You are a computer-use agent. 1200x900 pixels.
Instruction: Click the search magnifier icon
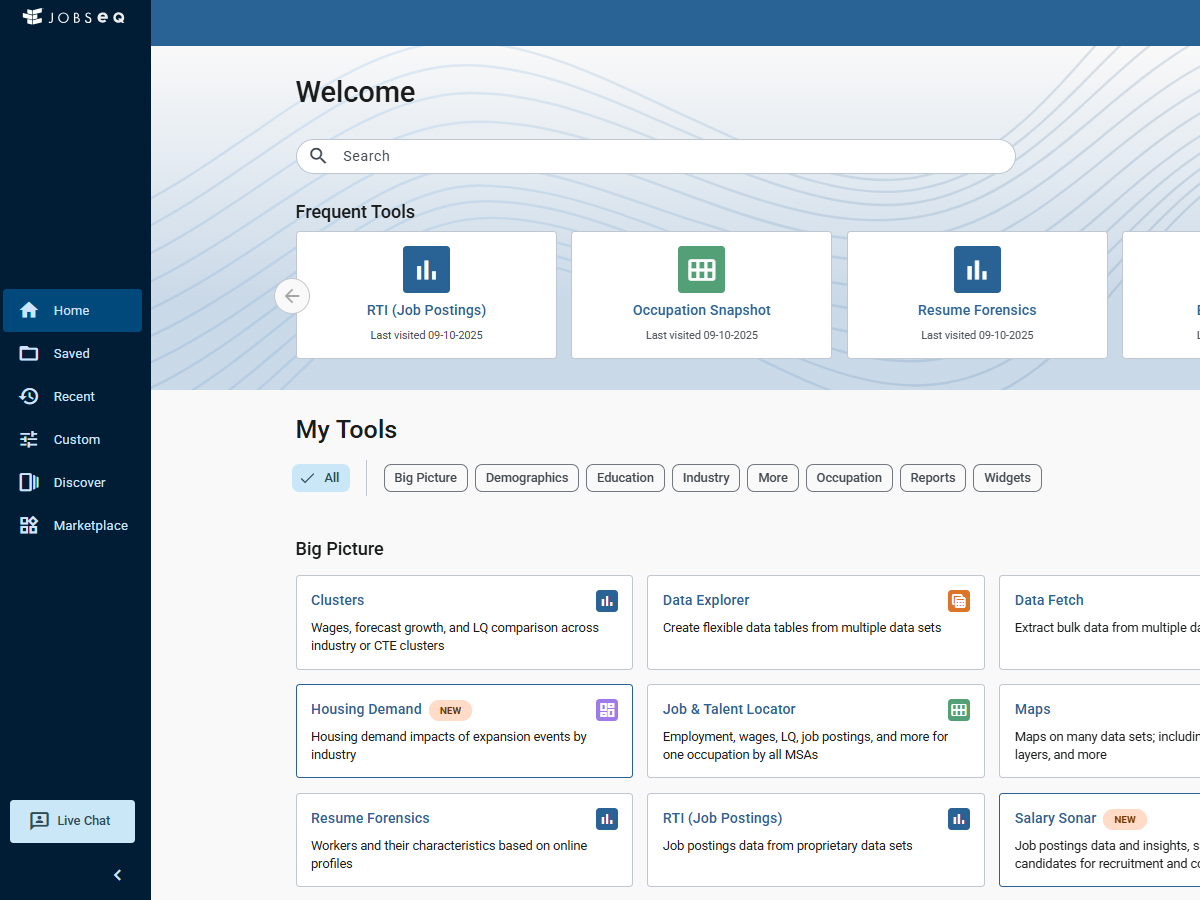319,156
